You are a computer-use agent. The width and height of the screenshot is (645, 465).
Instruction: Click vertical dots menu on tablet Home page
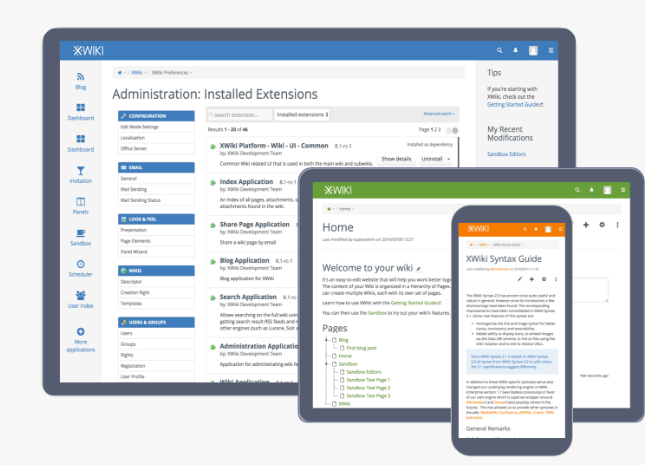(617, 225)
